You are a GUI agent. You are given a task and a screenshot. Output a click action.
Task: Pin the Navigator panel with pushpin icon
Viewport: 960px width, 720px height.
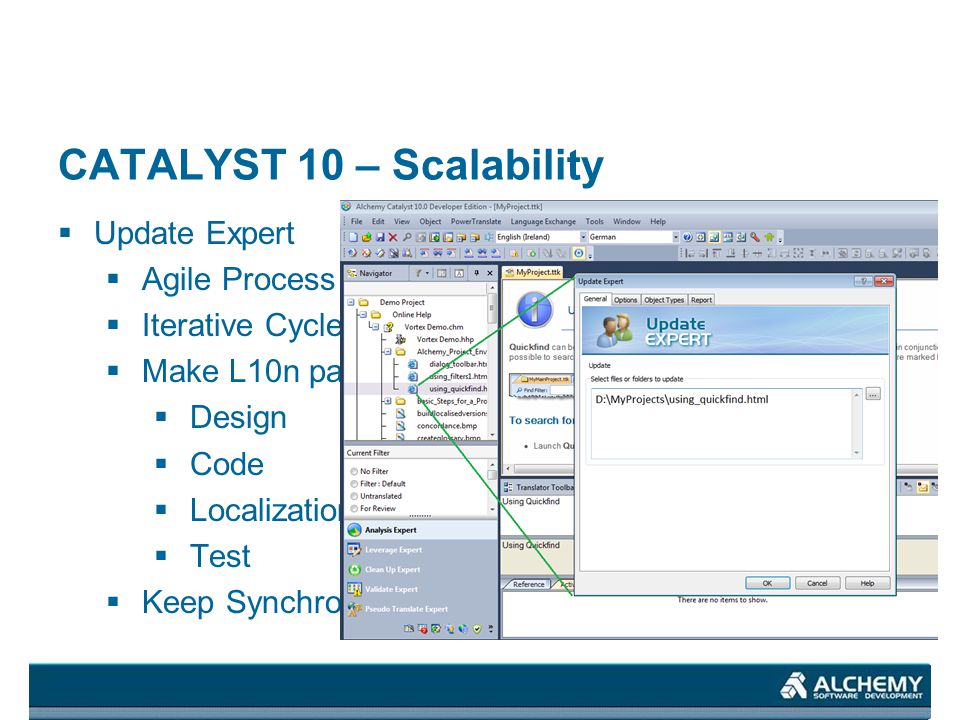[x=476, y=273]
